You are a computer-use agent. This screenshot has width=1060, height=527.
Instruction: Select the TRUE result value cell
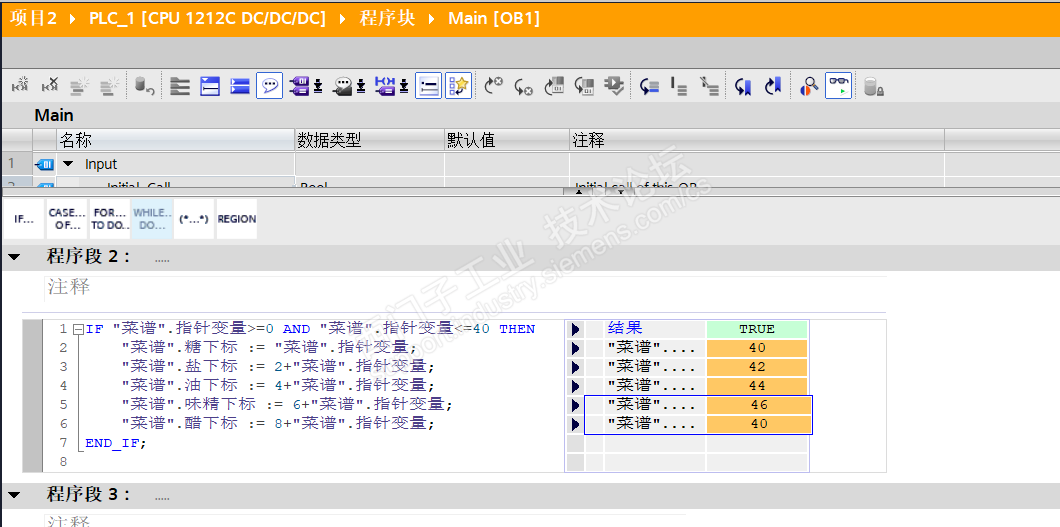757,329
